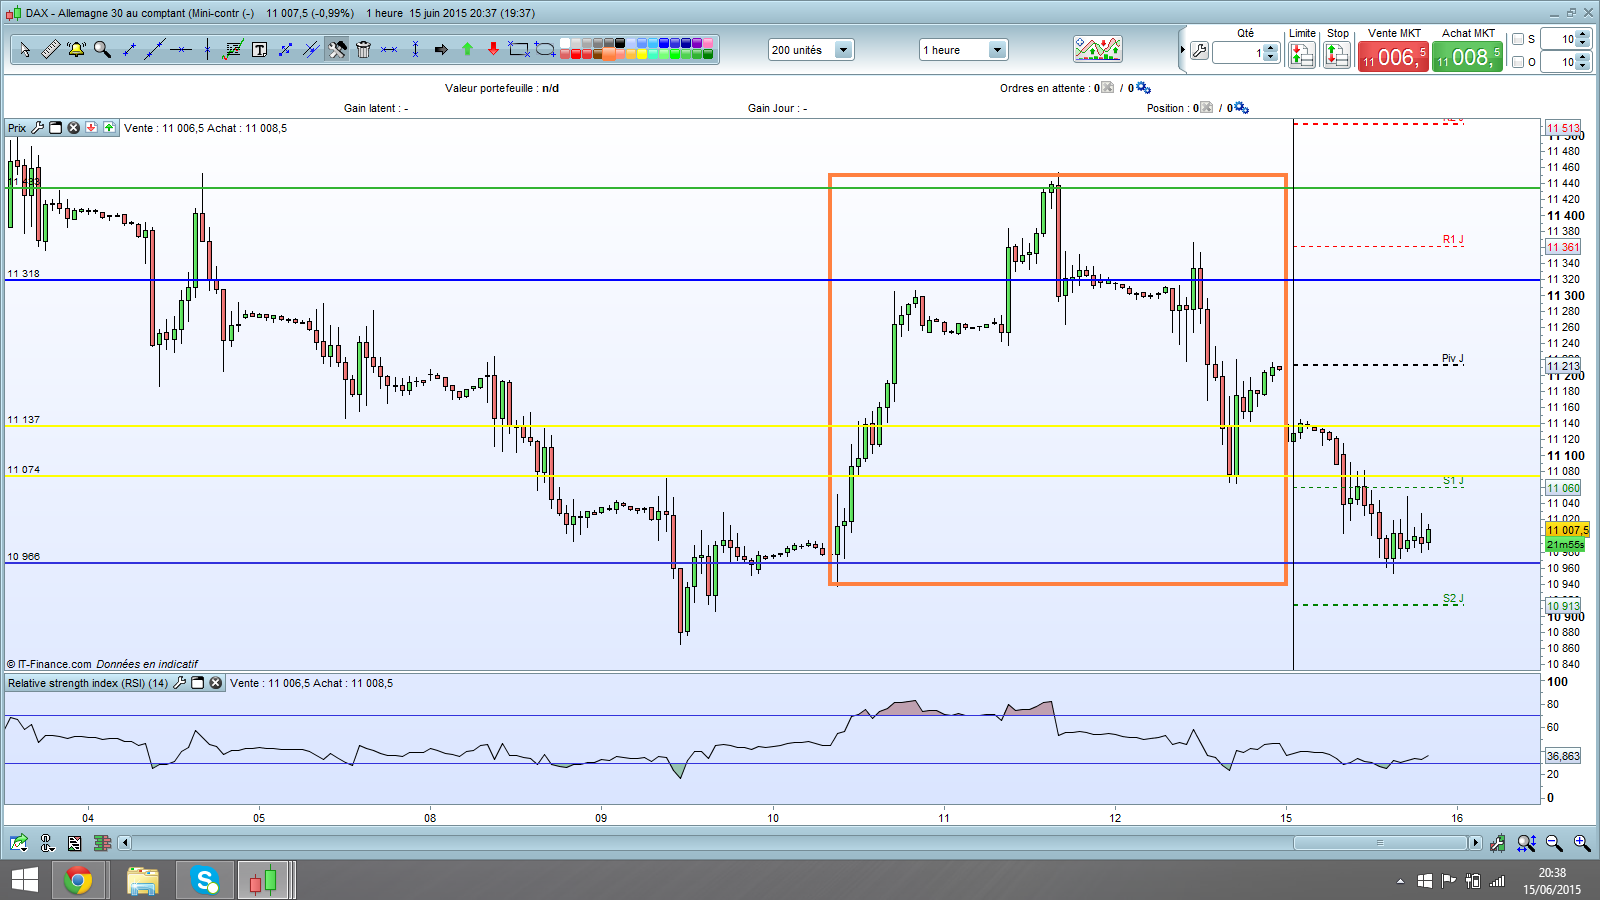This screenshot has height=900, width=1600.
Task: Select the black color swatch
Action: point(620,43)
